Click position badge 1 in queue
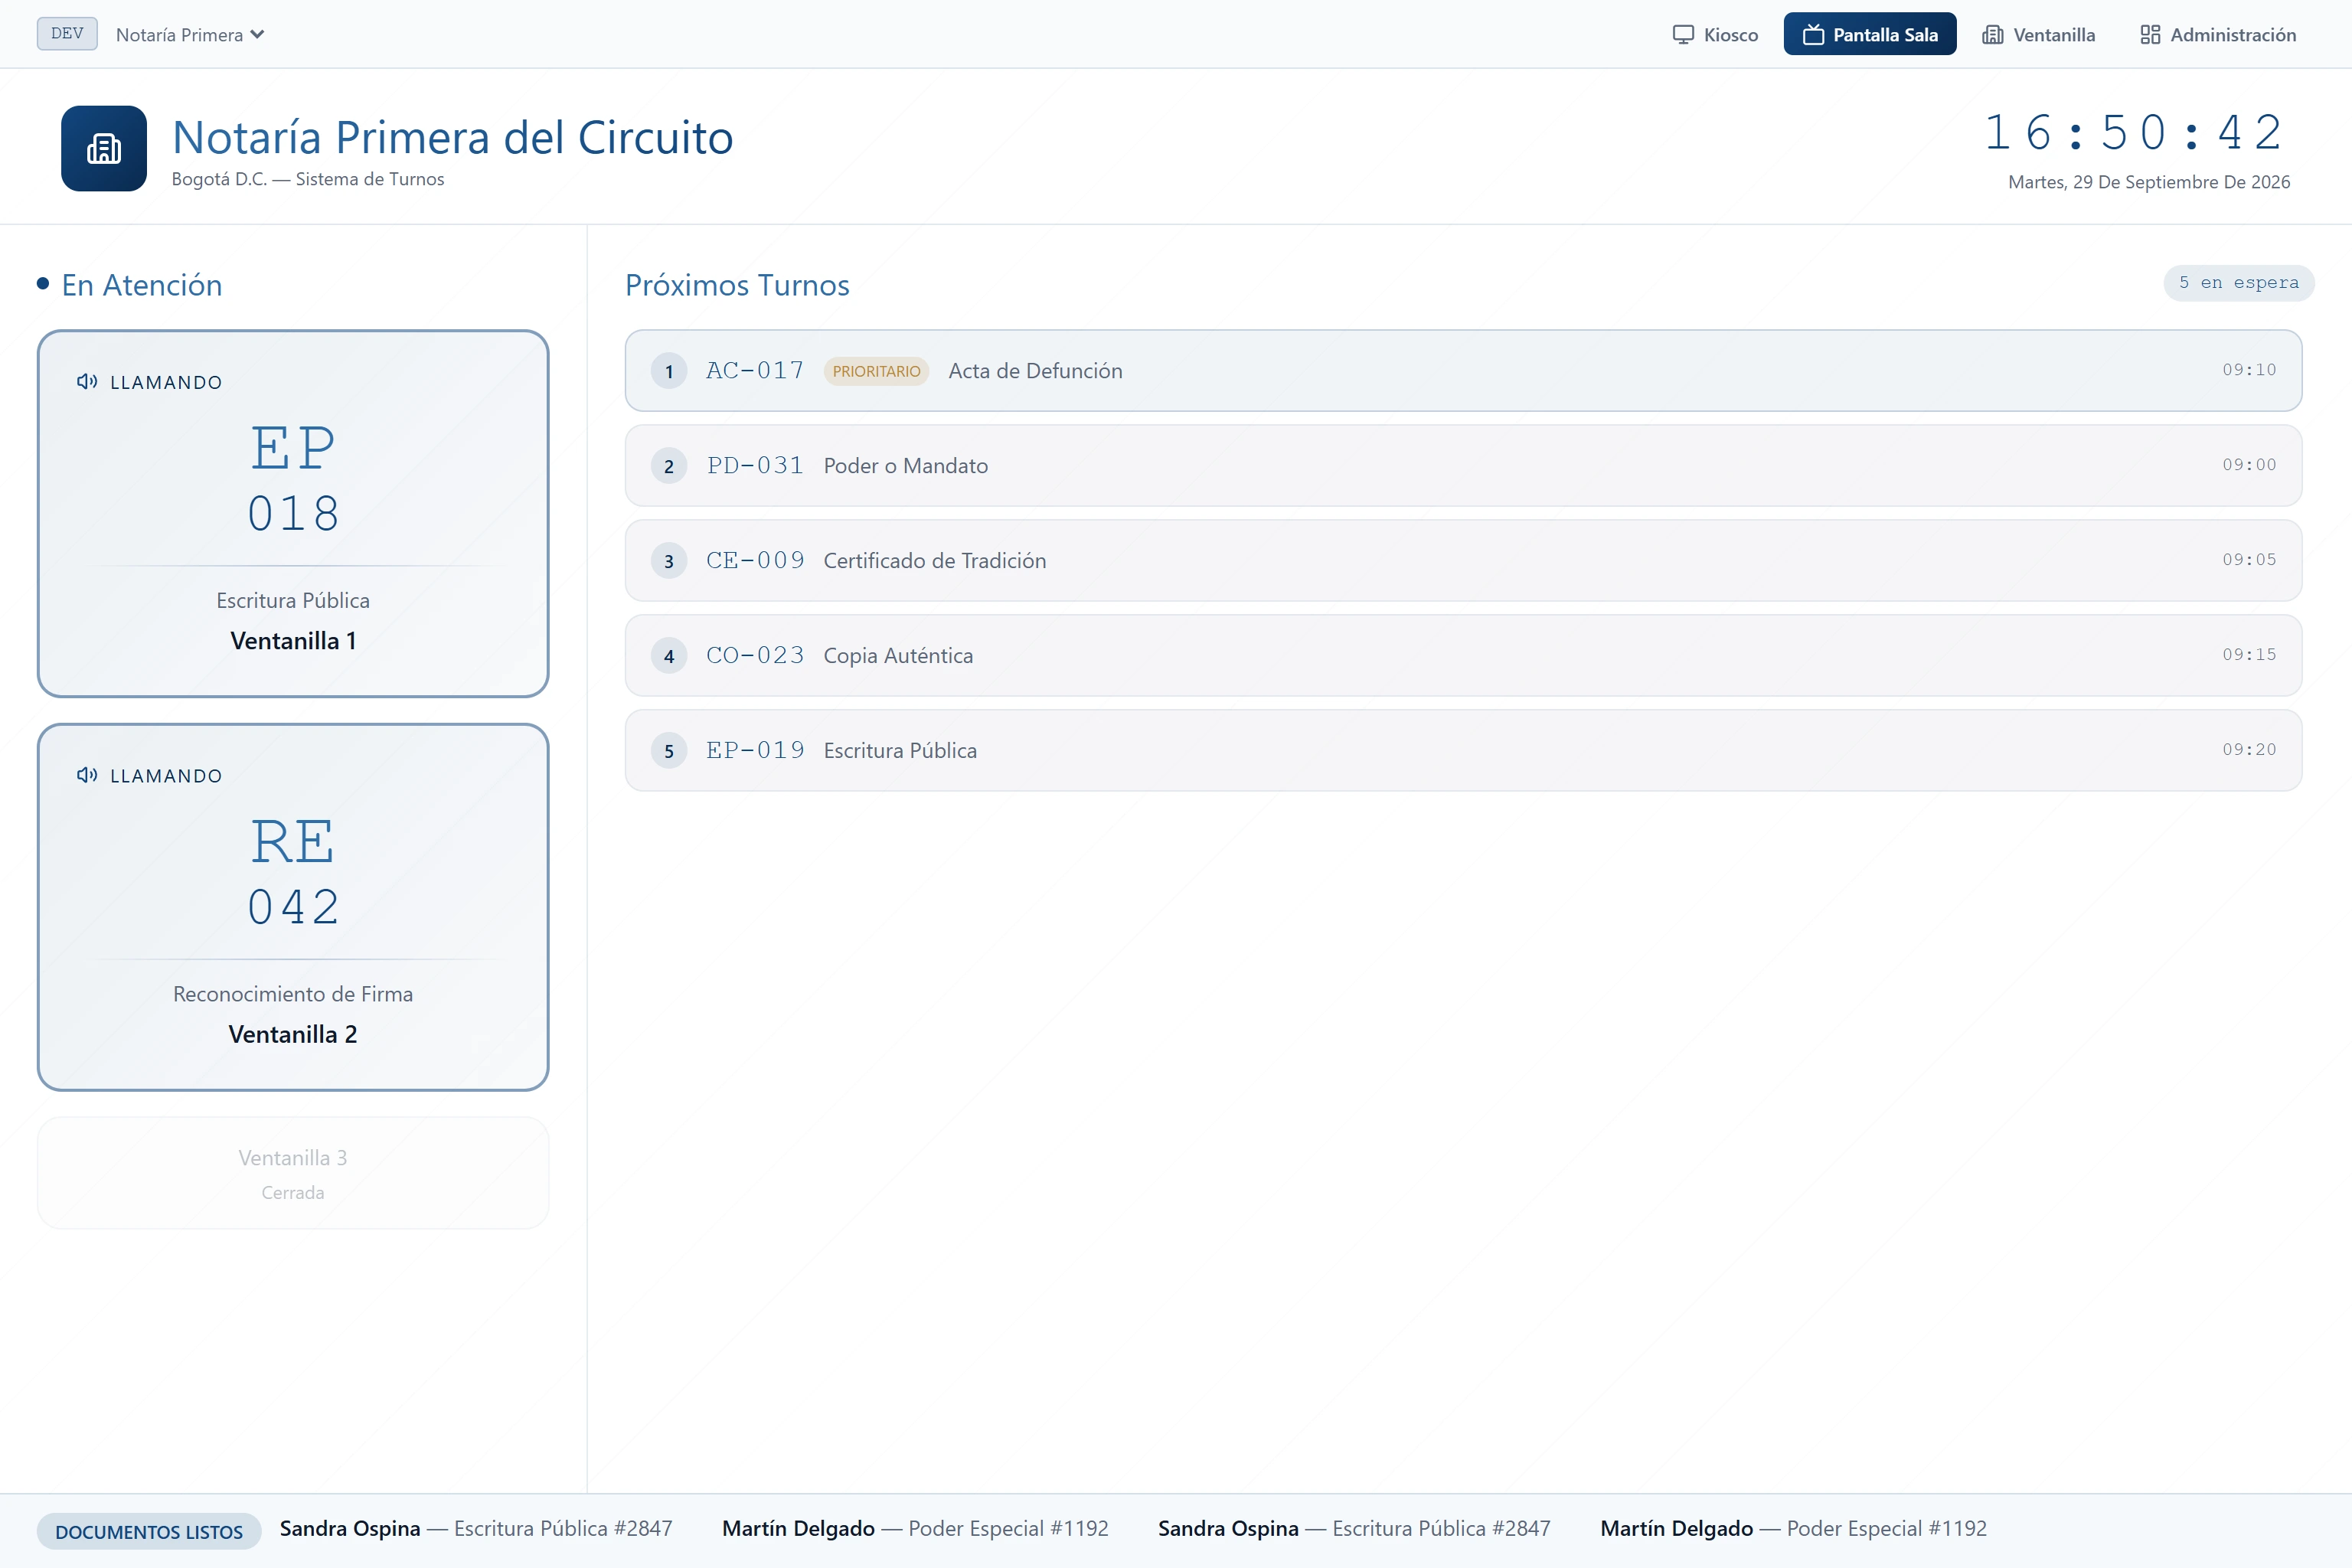Image resolution: width=2352 pixels, height=1568 pixels. pos(669,371)
